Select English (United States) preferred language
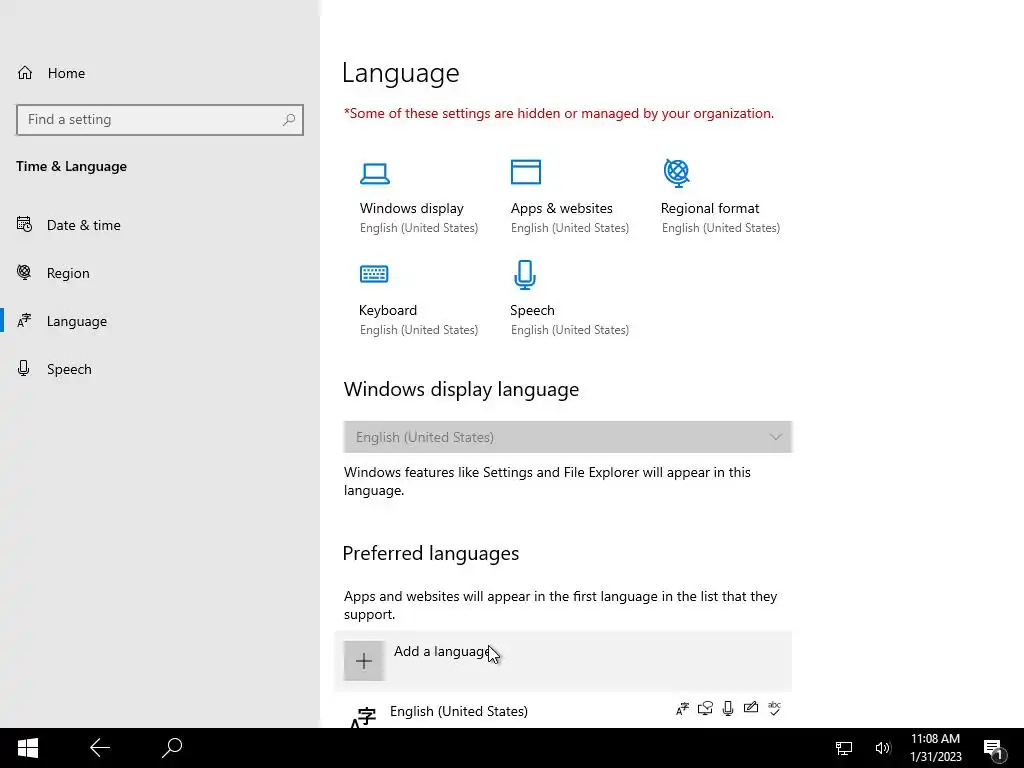This screenshot has width=1024, height=768. click(563, 711)
